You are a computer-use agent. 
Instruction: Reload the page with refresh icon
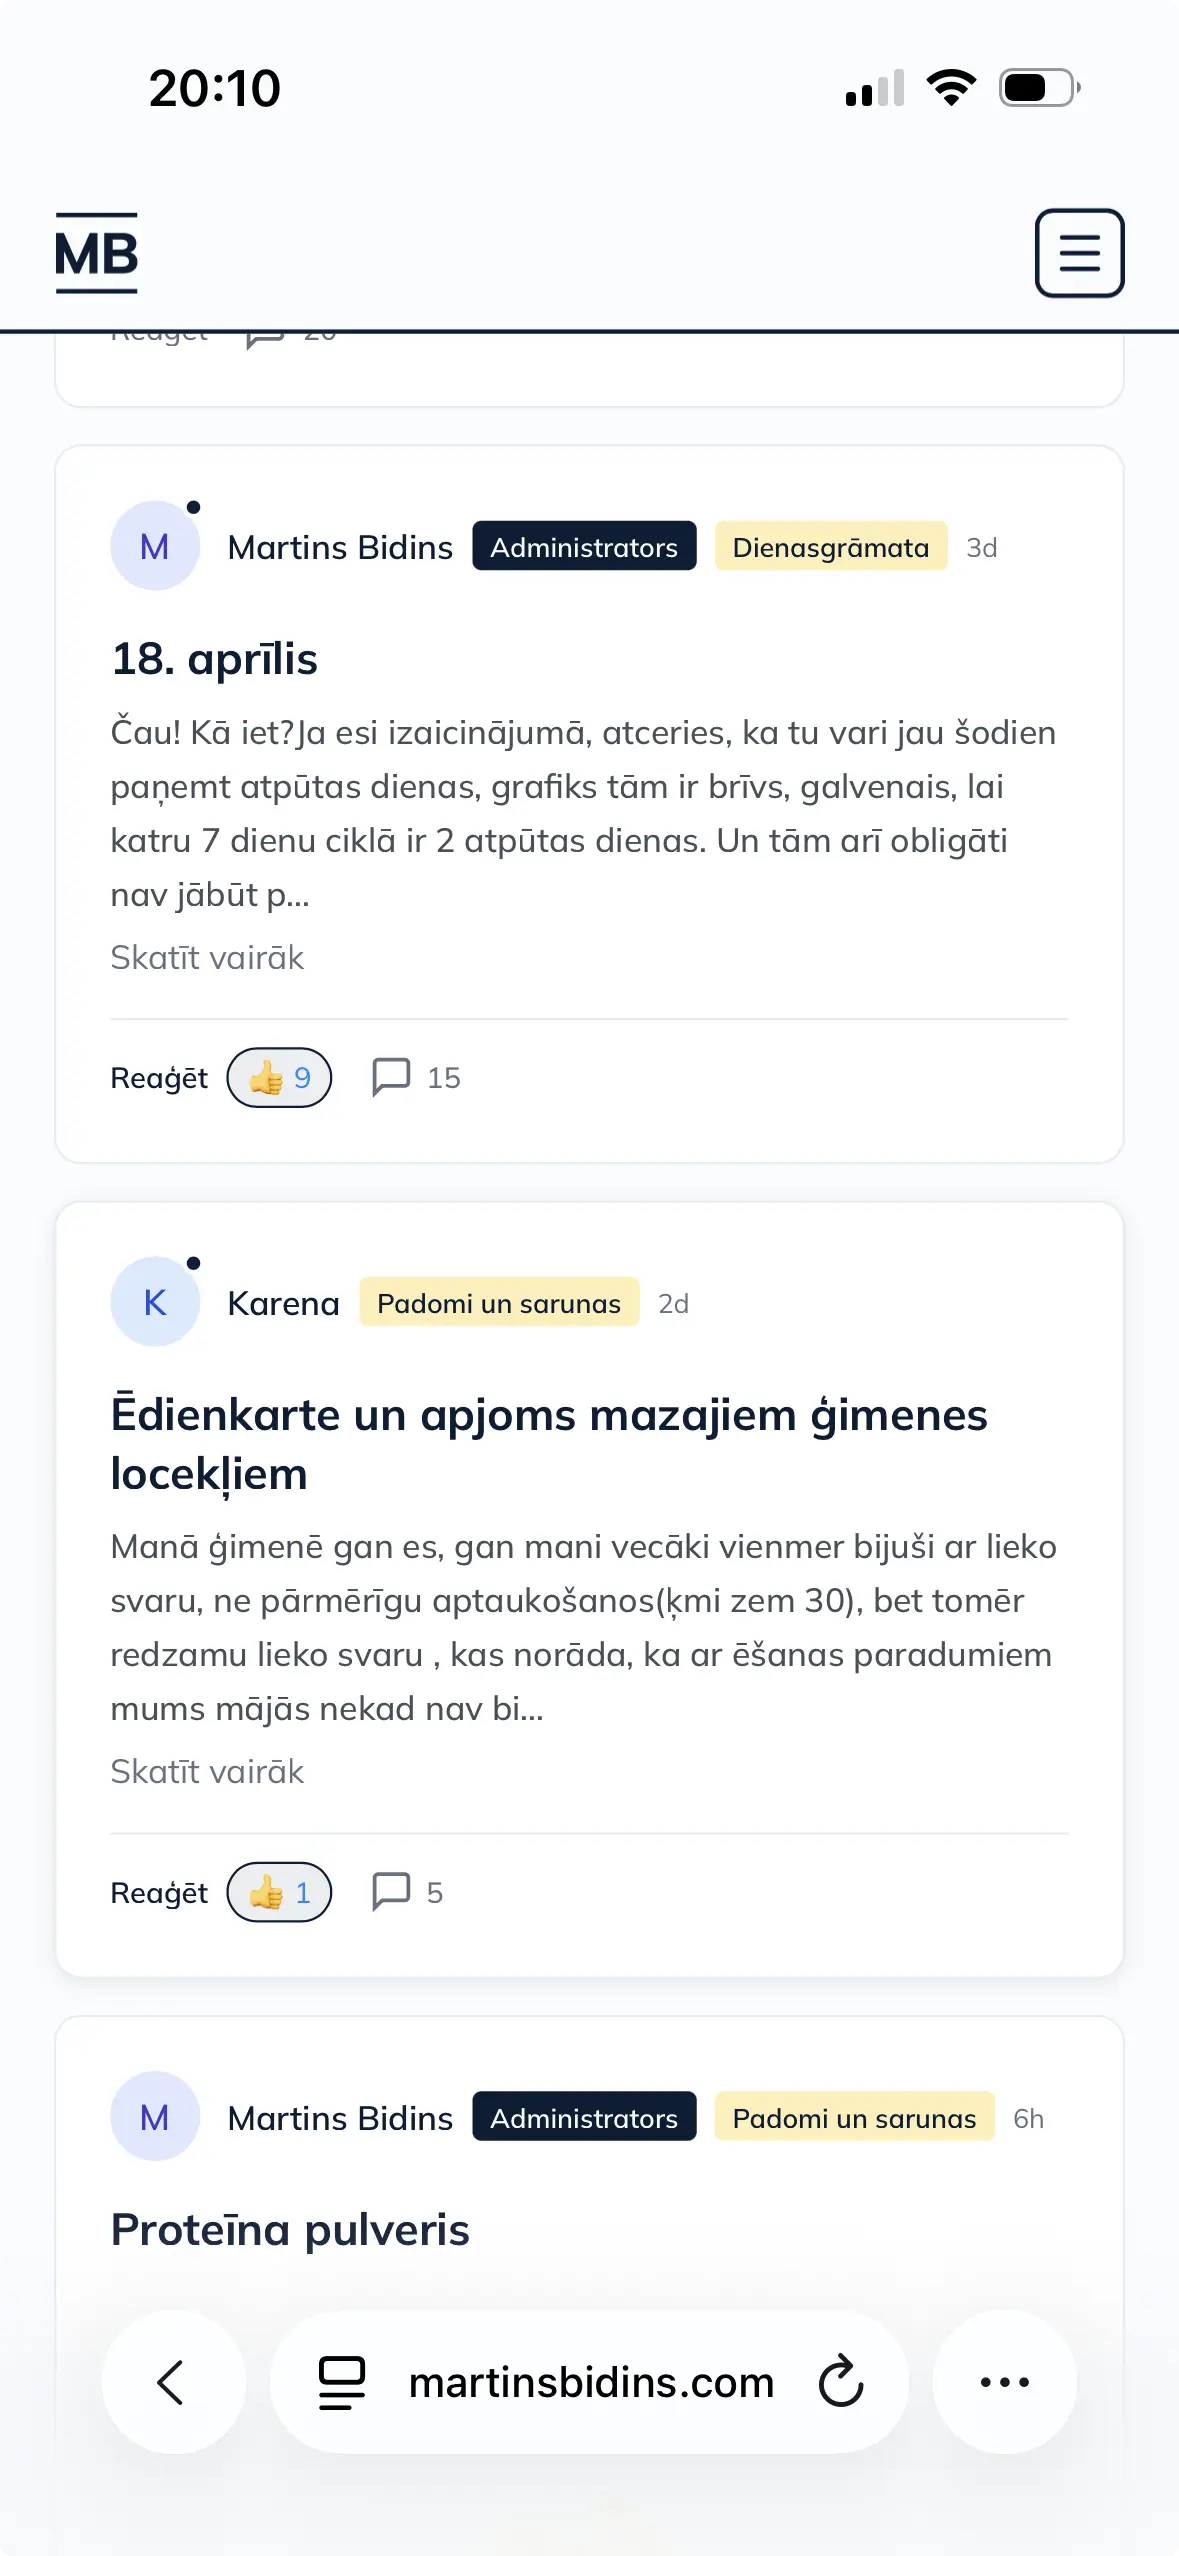pyautogui.click(x=840, y=2382)
